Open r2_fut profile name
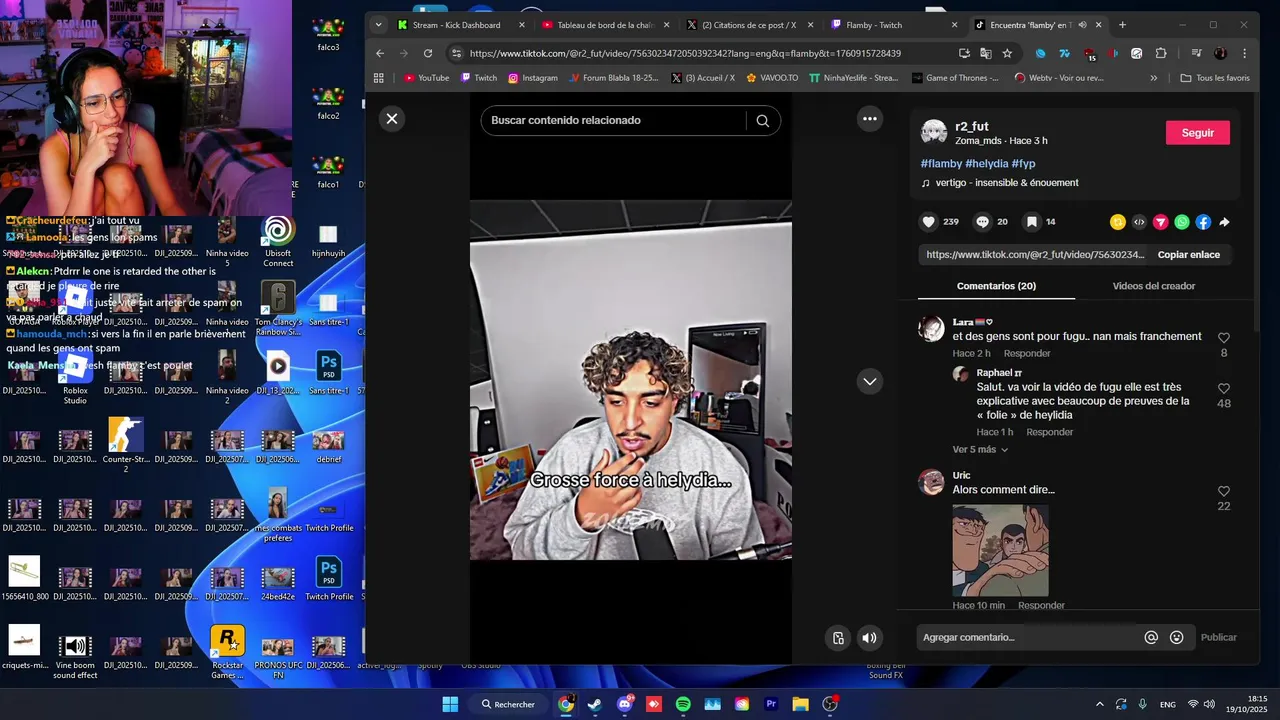The height and width of the screenshot is (720, 1280). click(x=972, y=126)
